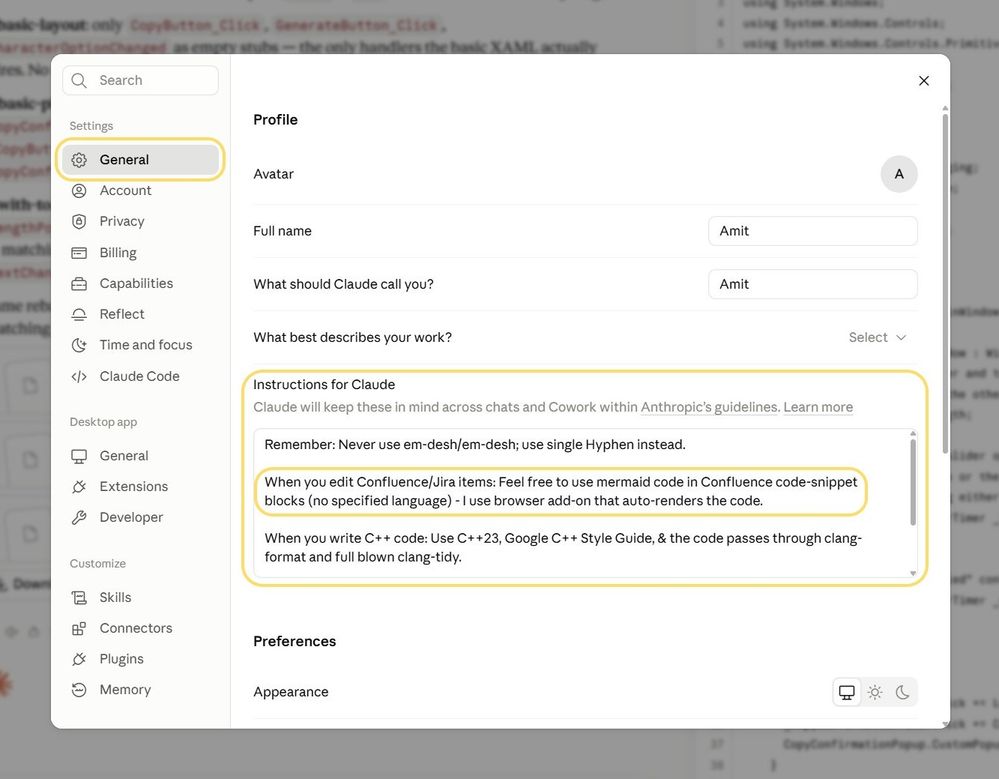Click the instructions textbox scrollbar thumb
This screenshot has height=779, width=999.
913,482
